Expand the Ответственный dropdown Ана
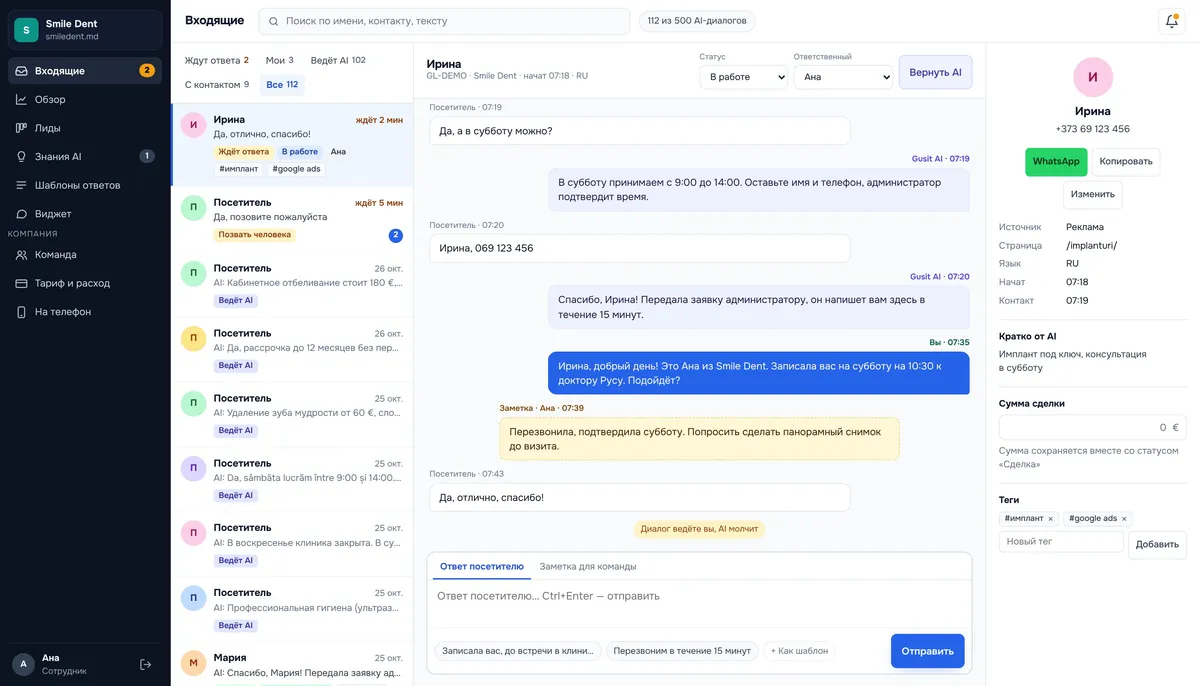The width and height of the screenshot is (1200, 686). click(x=843, y=76)
